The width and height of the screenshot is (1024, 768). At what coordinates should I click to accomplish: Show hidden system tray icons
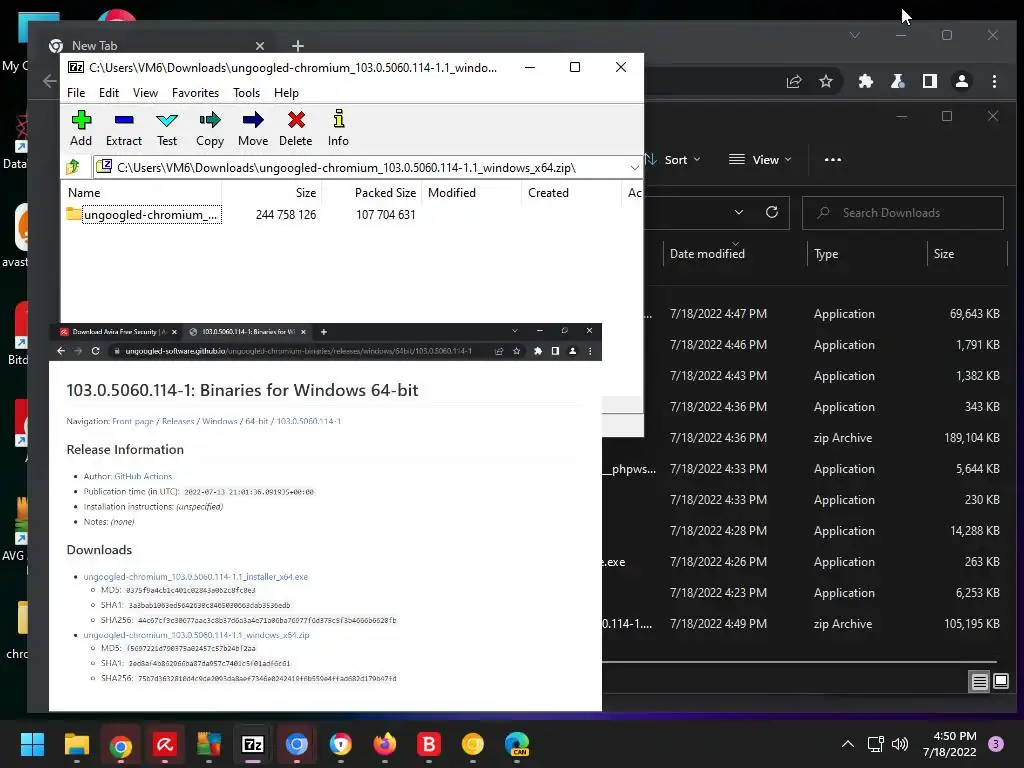tap(848, 744)
